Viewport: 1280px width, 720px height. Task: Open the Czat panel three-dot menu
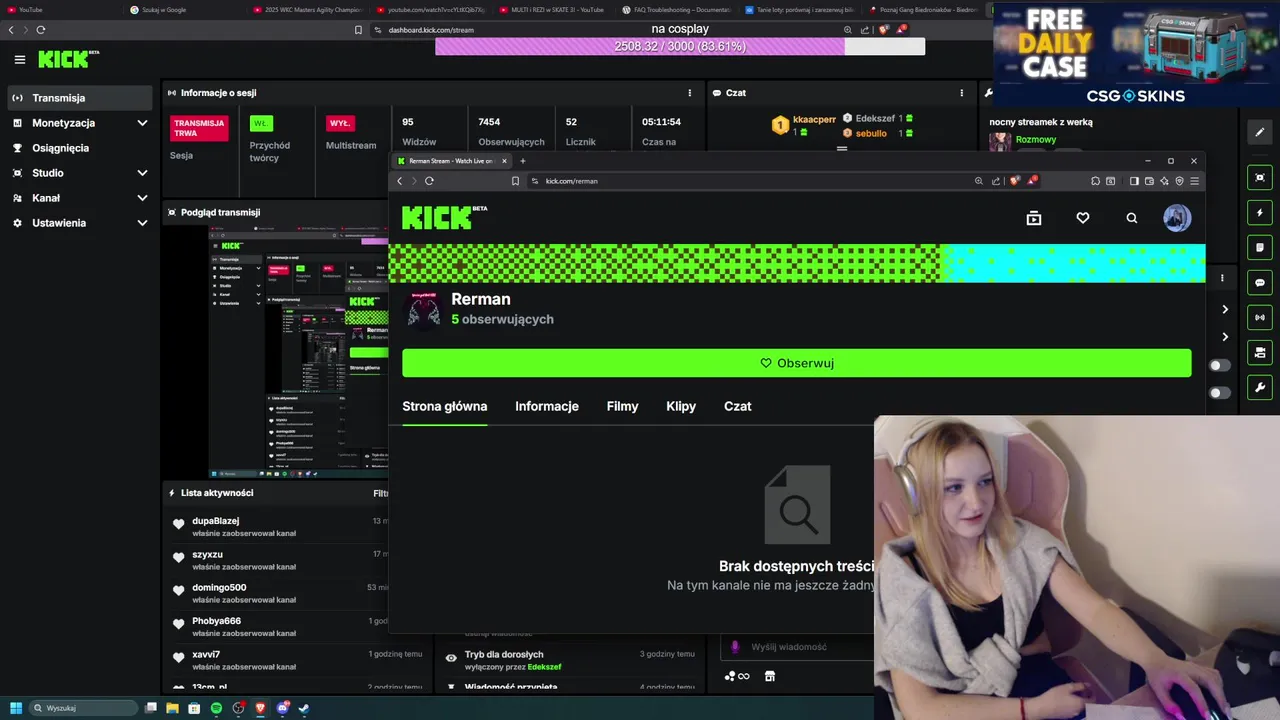coord(962,93)
